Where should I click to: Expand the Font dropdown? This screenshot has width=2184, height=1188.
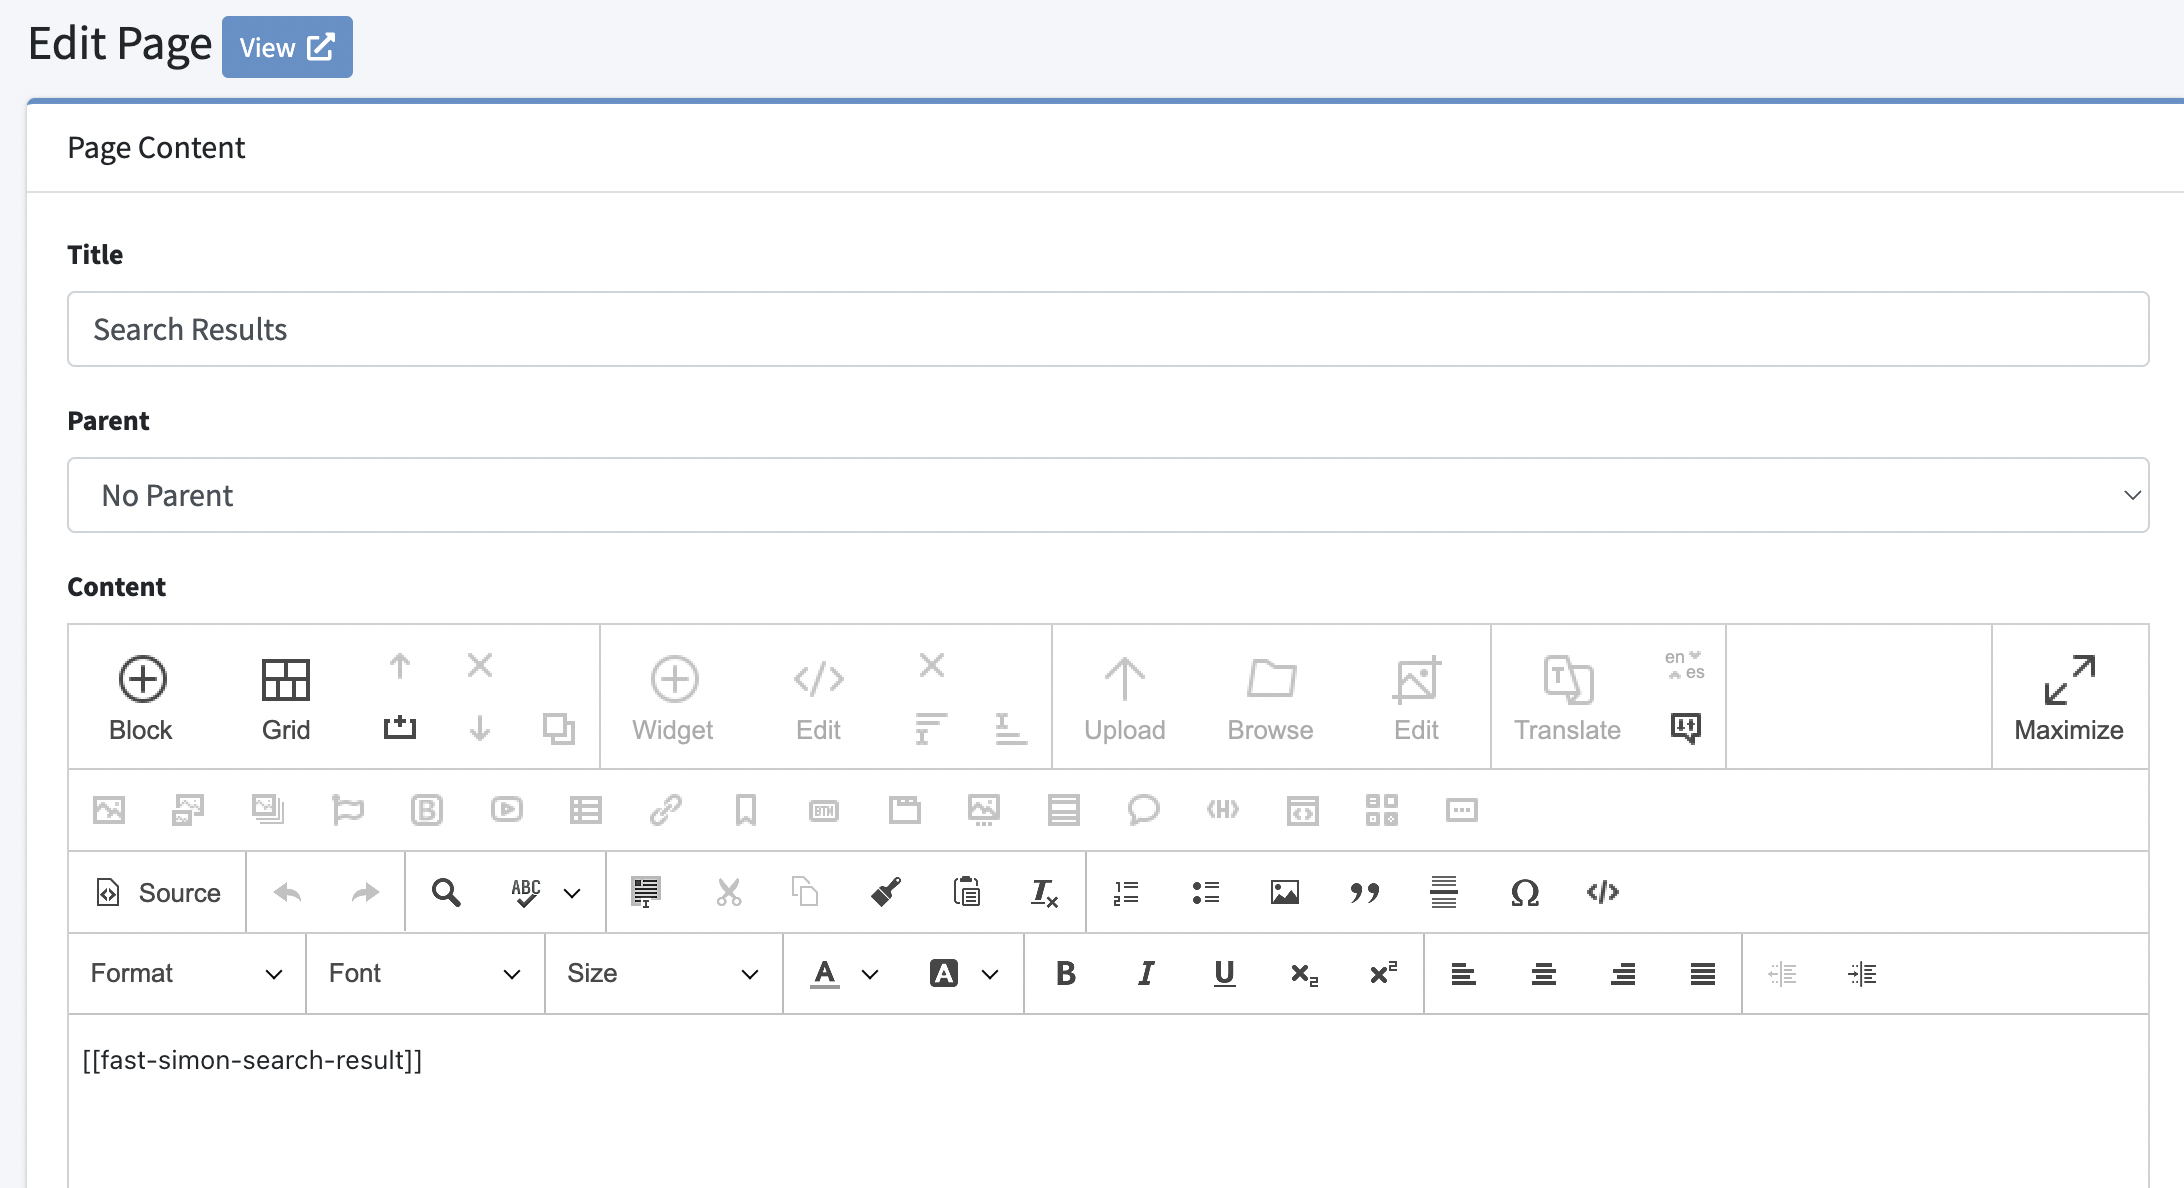425,973
